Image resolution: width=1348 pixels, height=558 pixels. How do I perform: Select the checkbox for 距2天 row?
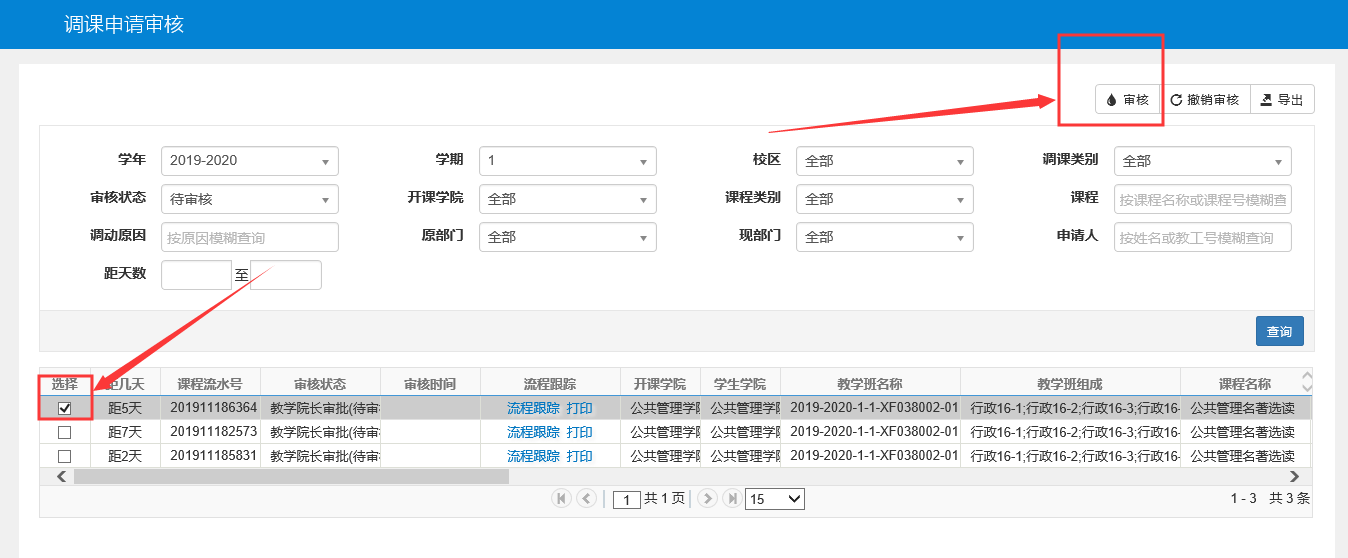pos(65,456)
